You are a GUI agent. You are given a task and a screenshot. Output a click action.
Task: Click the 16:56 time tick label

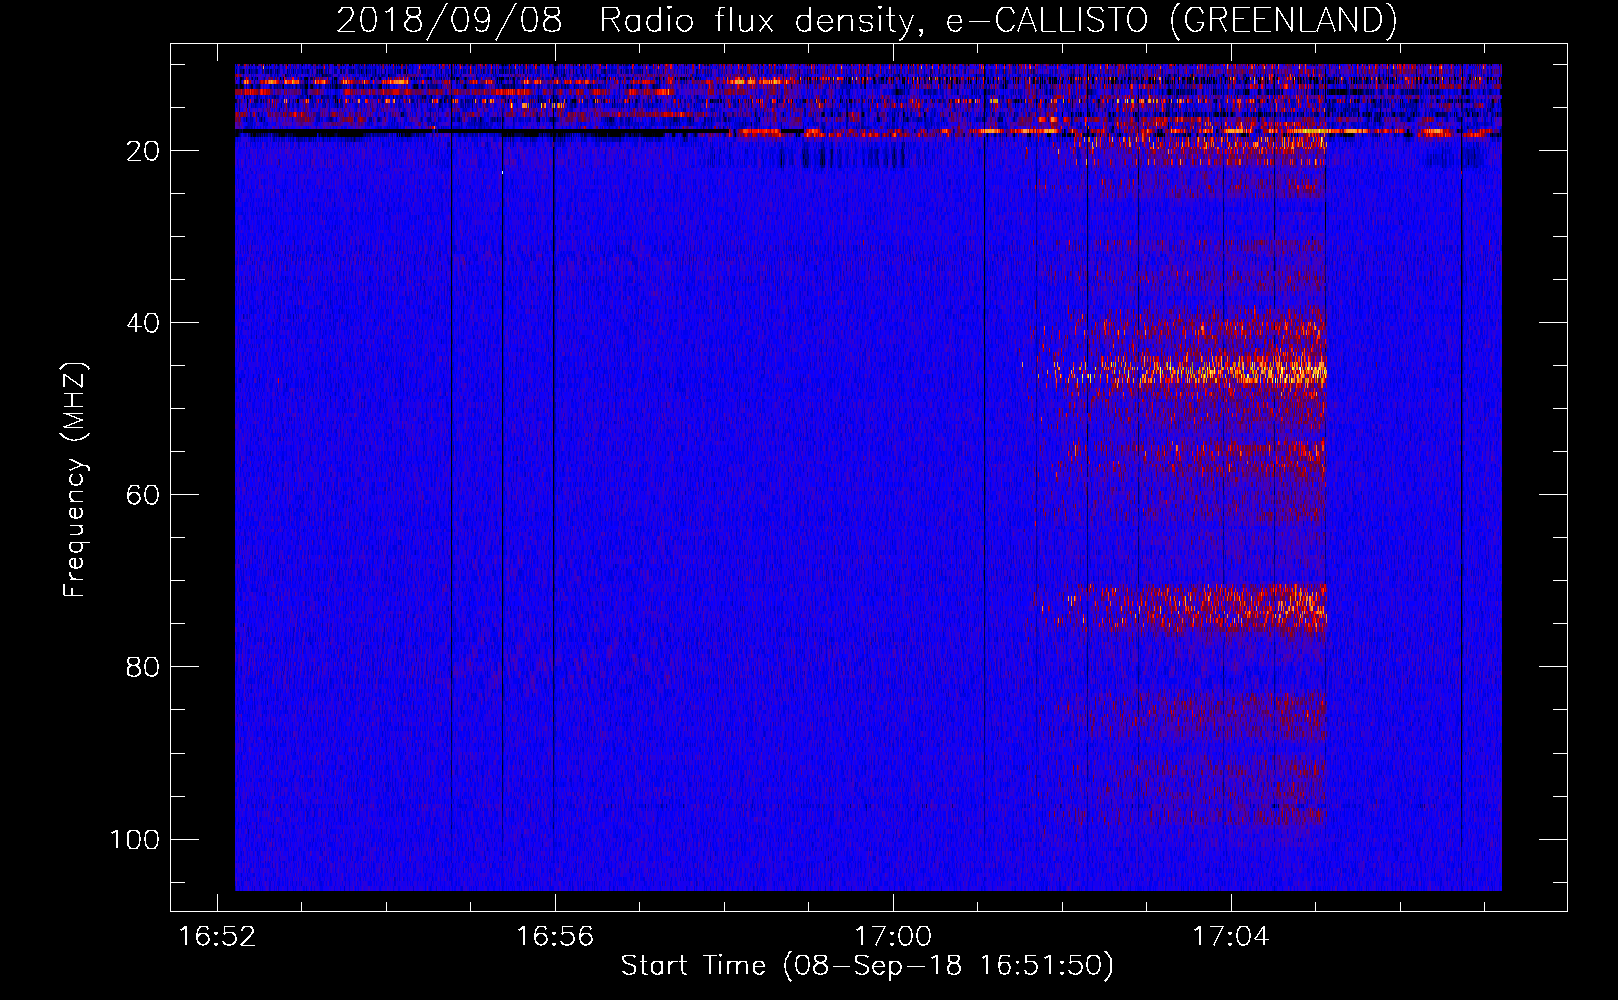pos(555,937)
